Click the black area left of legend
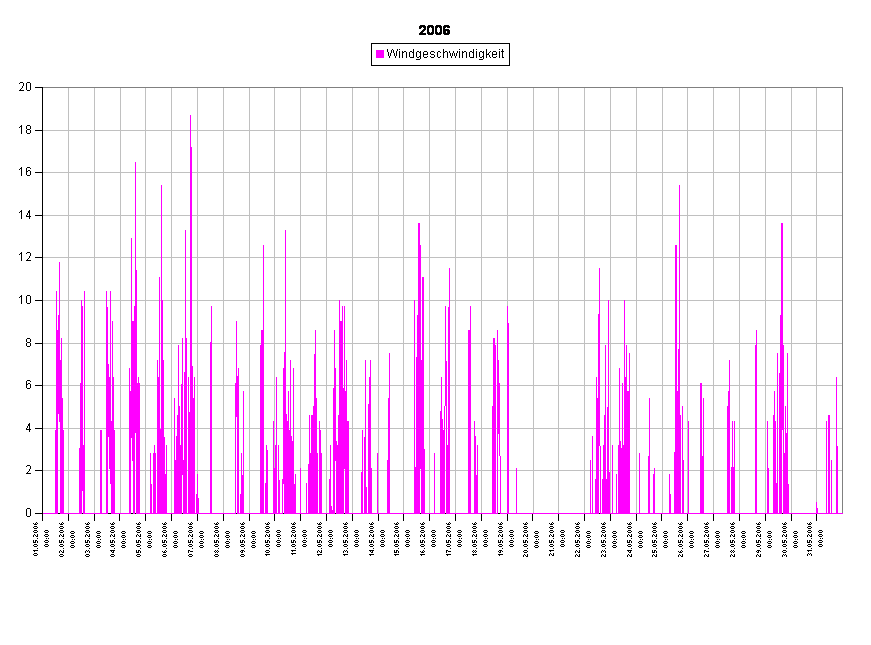Screen dimensions: 871x645 tap(200, 54)
